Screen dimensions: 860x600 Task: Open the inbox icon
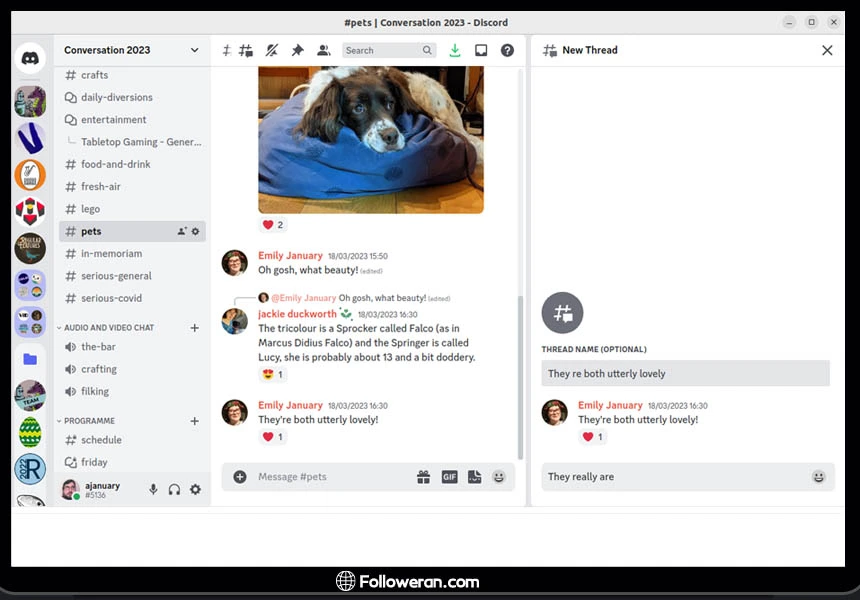click(x=481, y=50)
